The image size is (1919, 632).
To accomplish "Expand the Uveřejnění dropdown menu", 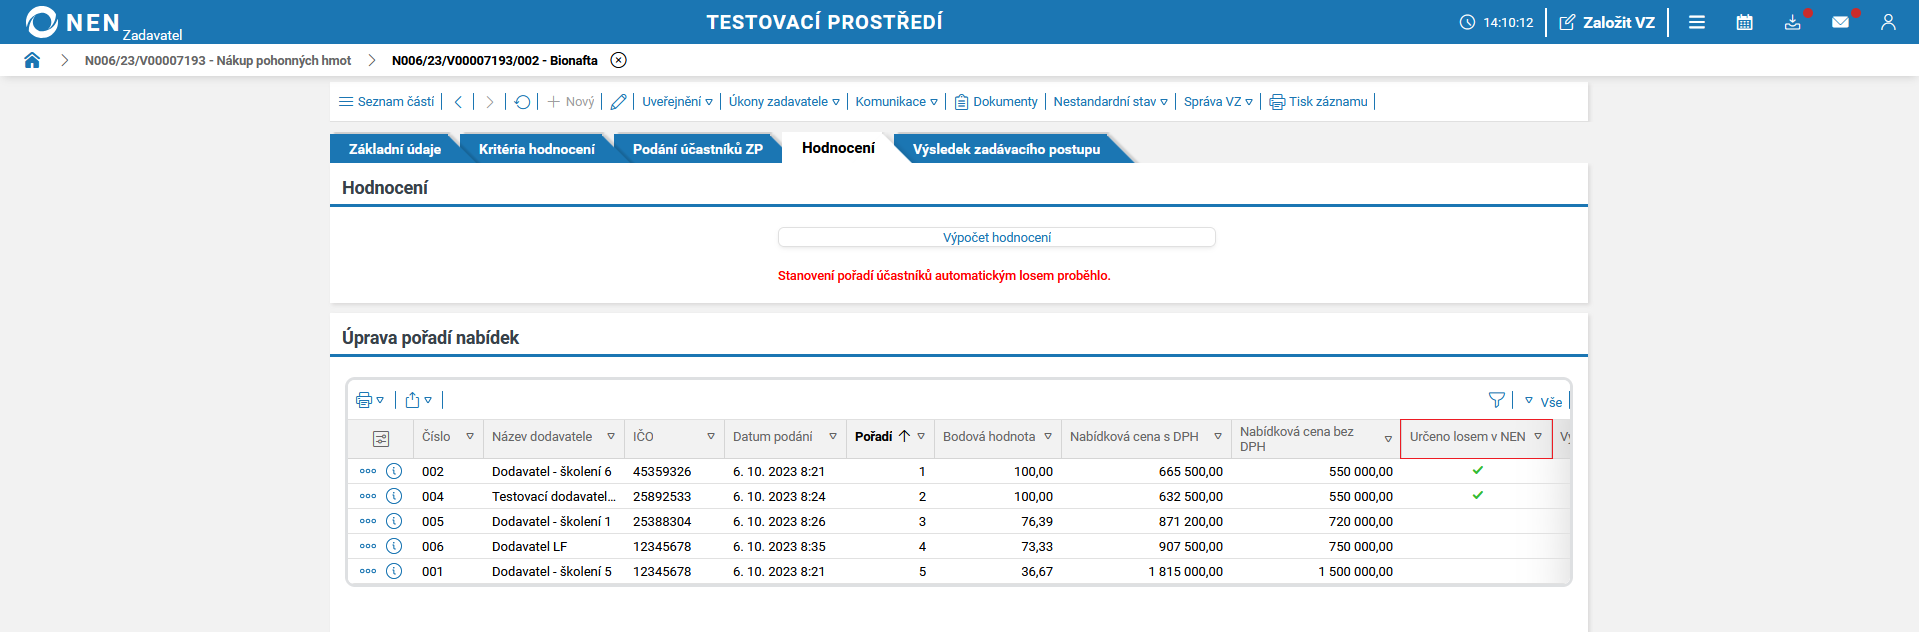I will (677, 102).
